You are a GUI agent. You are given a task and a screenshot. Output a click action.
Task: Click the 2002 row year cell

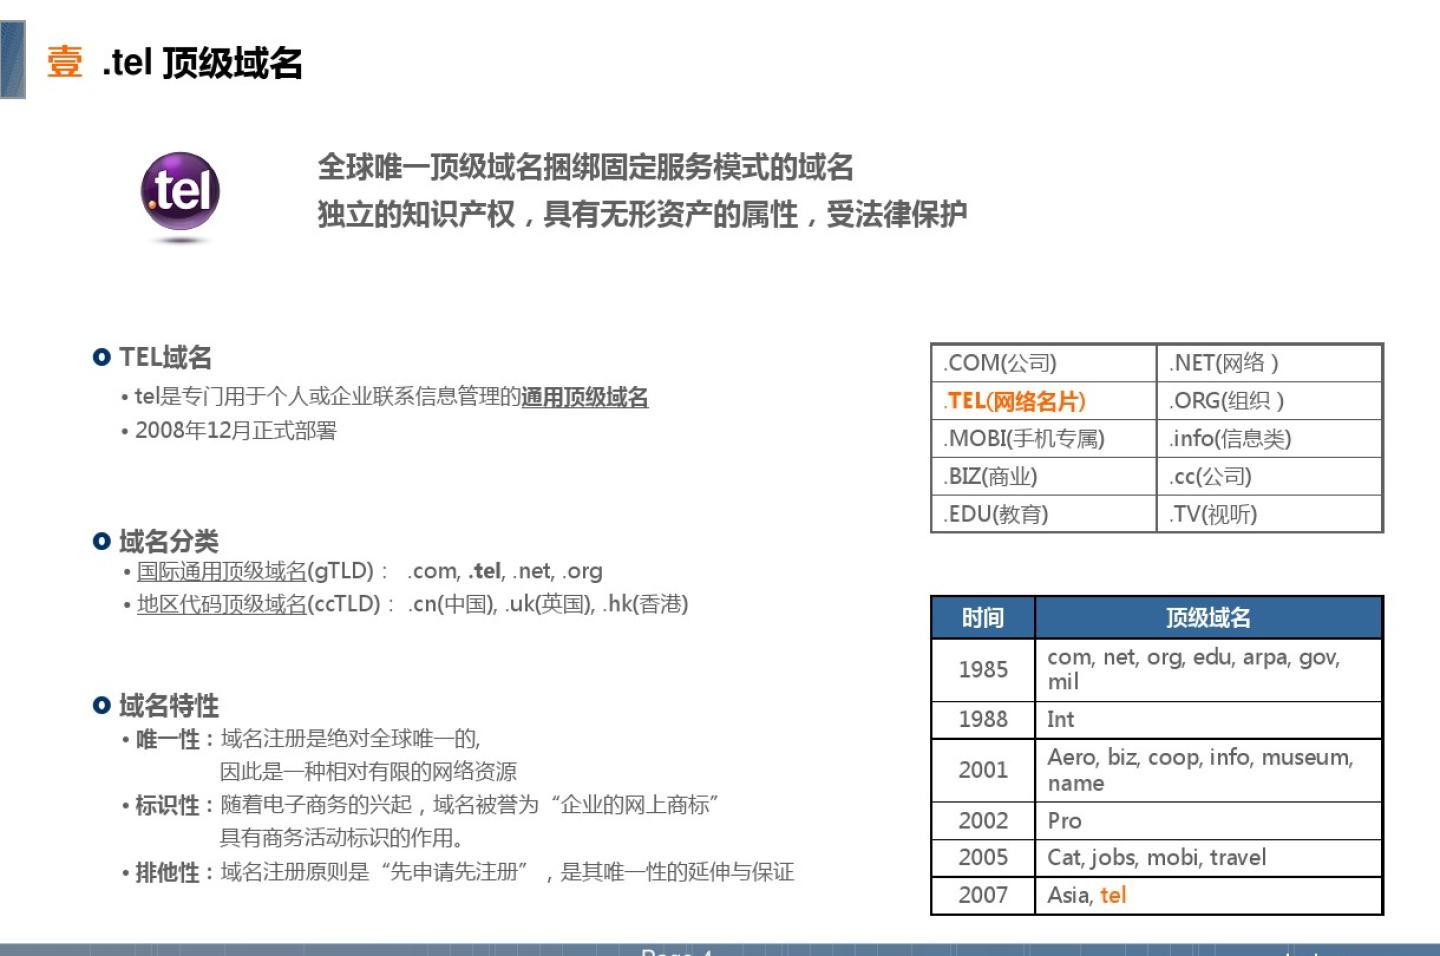coord(983,821)
